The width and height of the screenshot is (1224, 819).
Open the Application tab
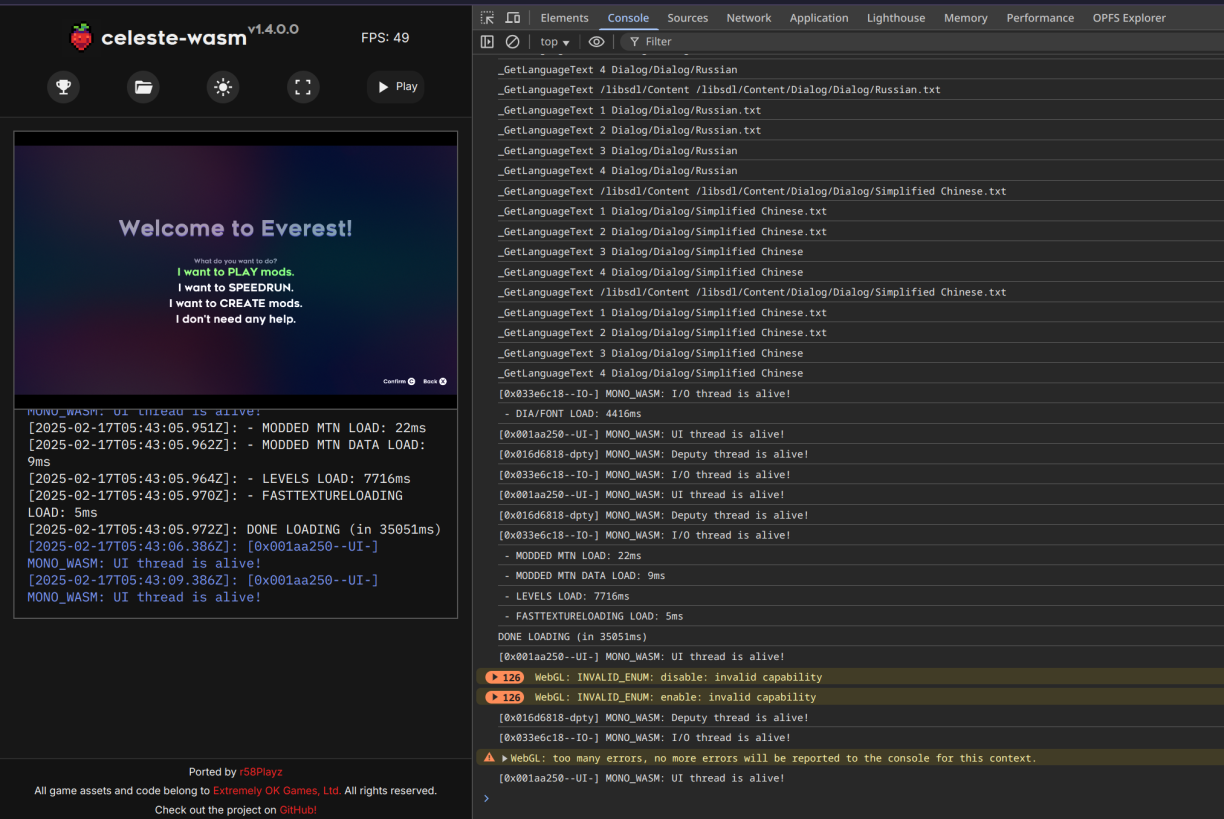click(819, 18)
